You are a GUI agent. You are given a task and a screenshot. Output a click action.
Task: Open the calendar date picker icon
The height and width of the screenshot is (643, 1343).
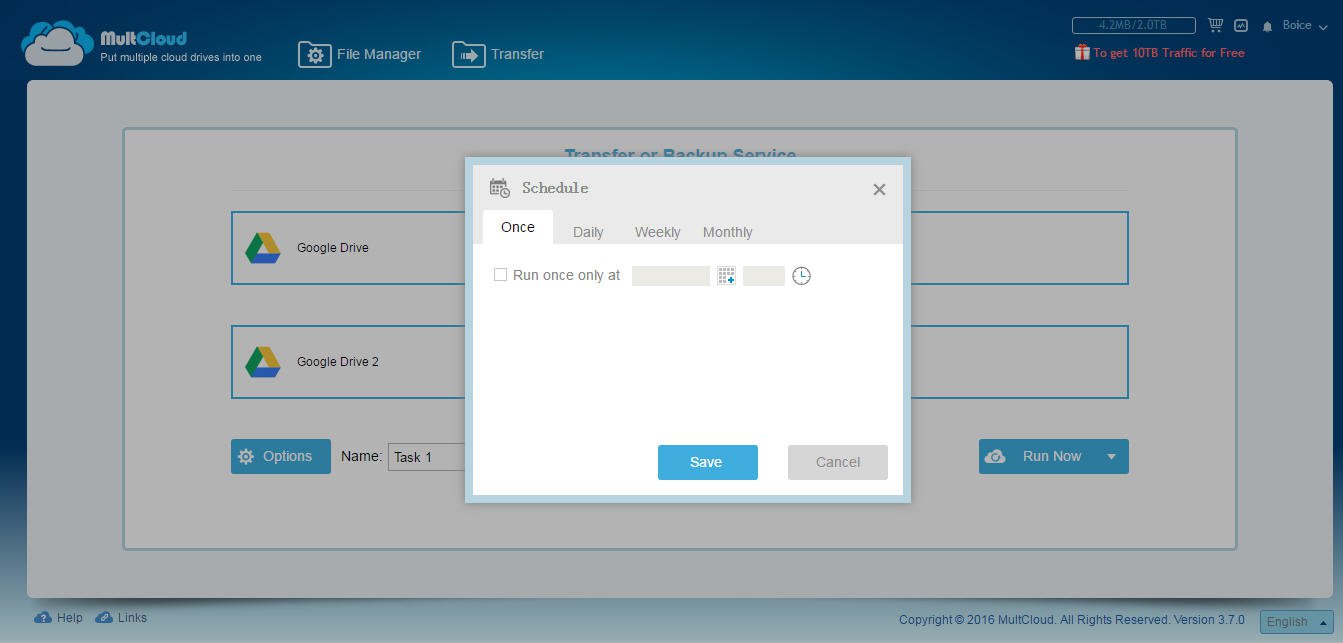[x=726, y=275]
